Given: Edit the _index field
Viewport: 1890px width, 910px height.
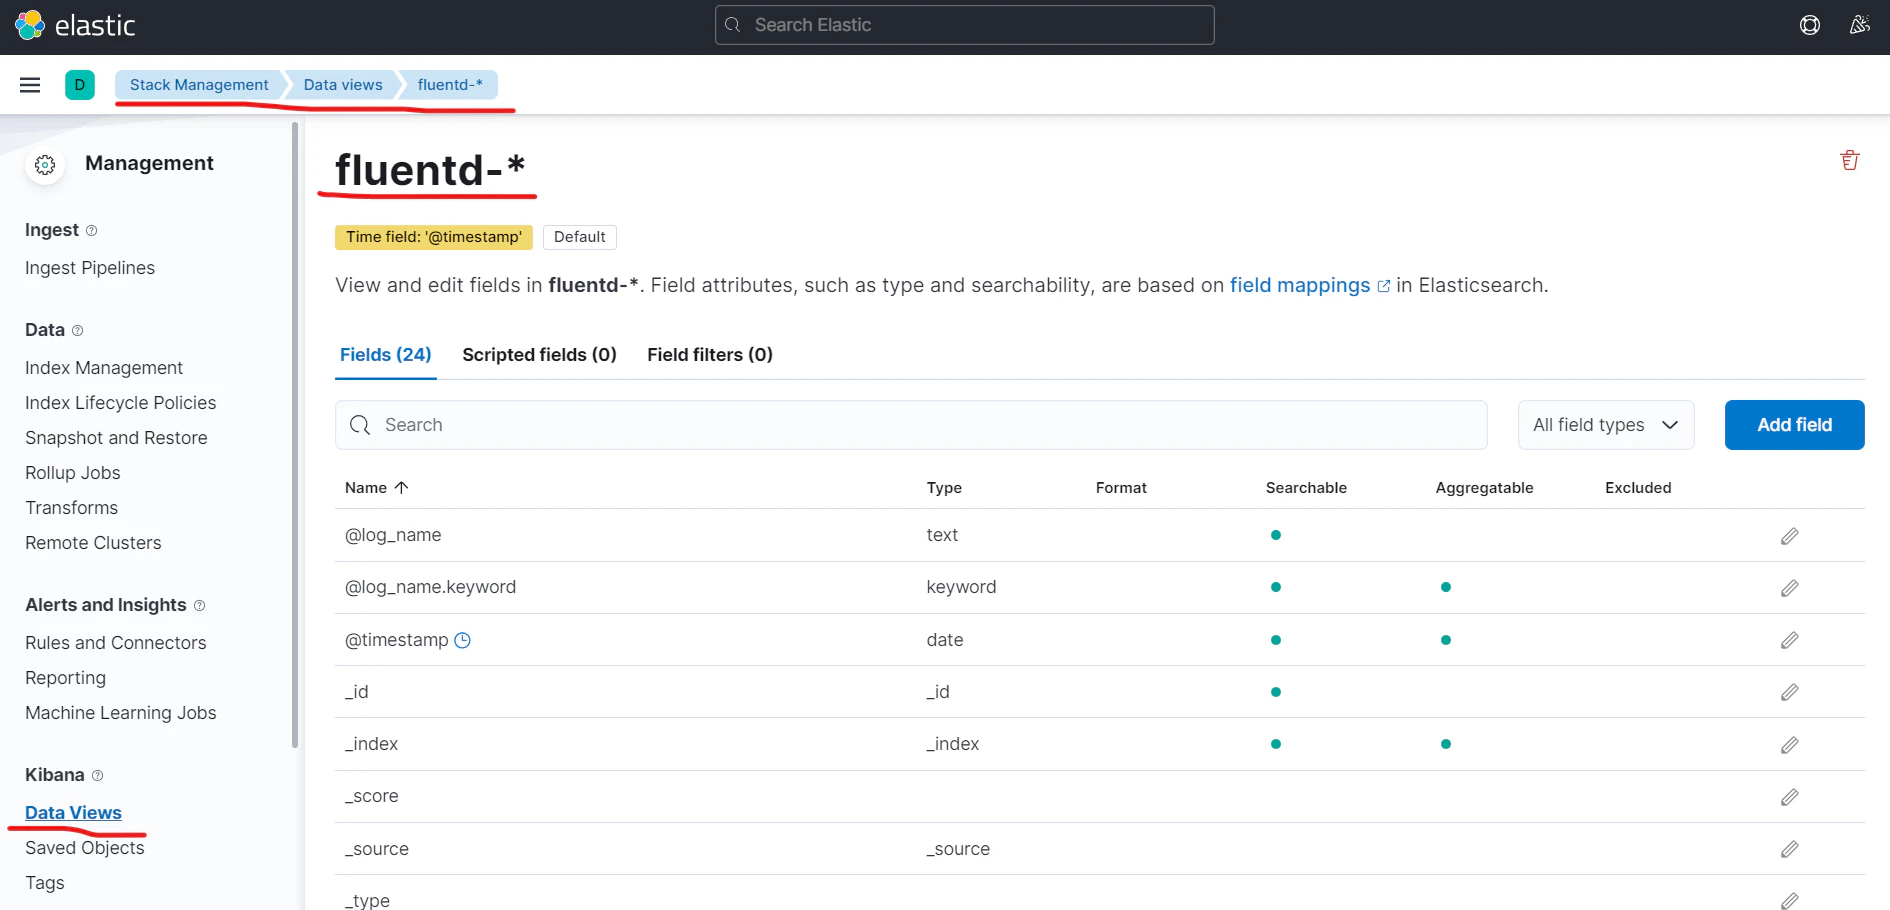Looking at the screenshot, I should click(x=1790, y=745).
